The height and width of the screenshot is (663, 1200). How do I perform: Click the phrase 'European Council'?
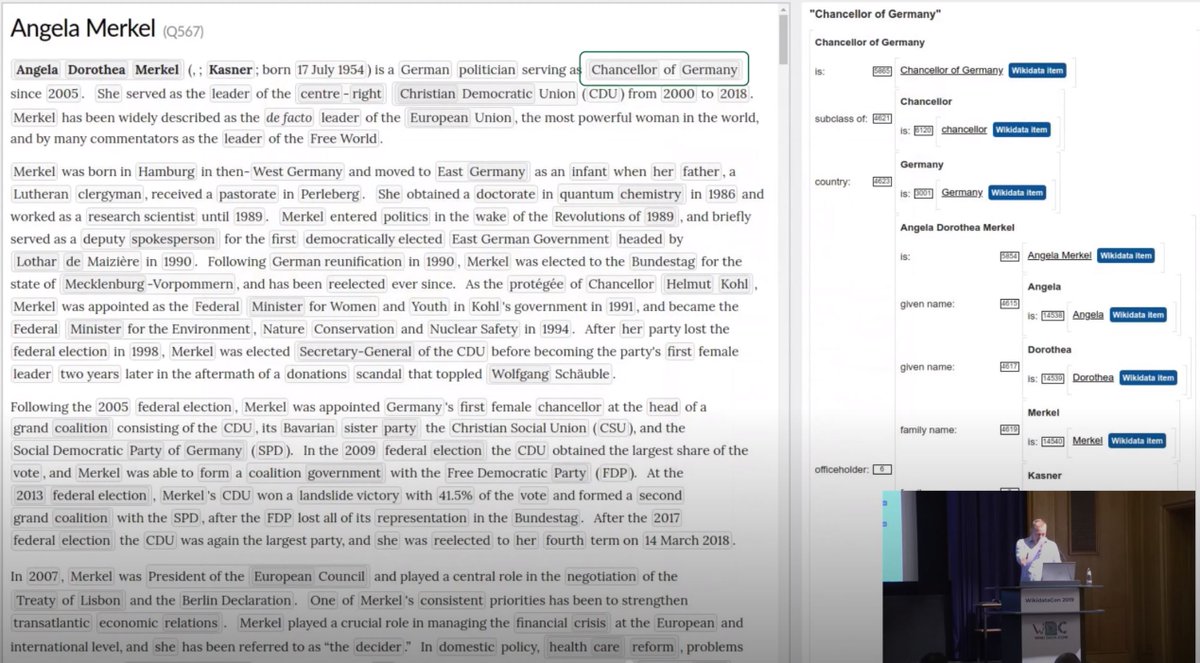(x=309, y=576)
